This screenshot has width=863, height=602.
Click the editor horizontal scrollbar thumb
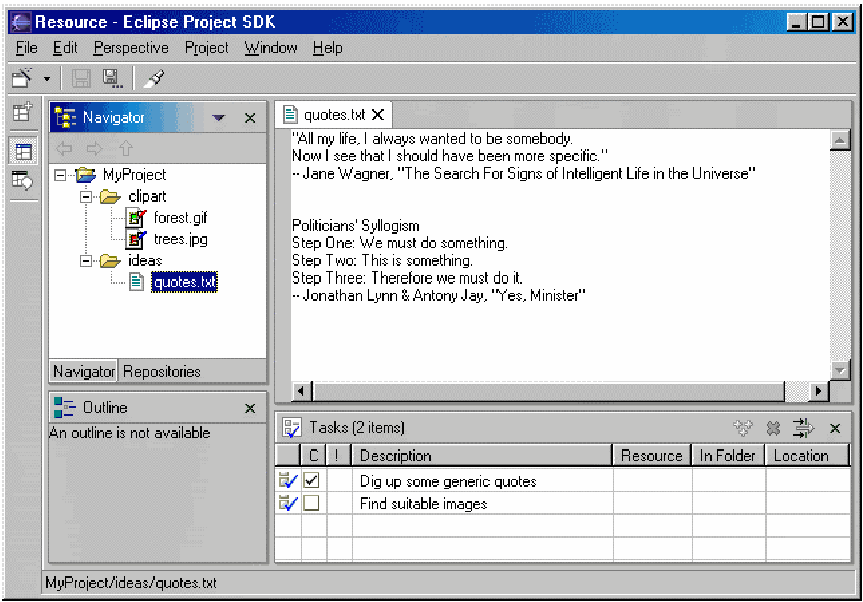548,391
